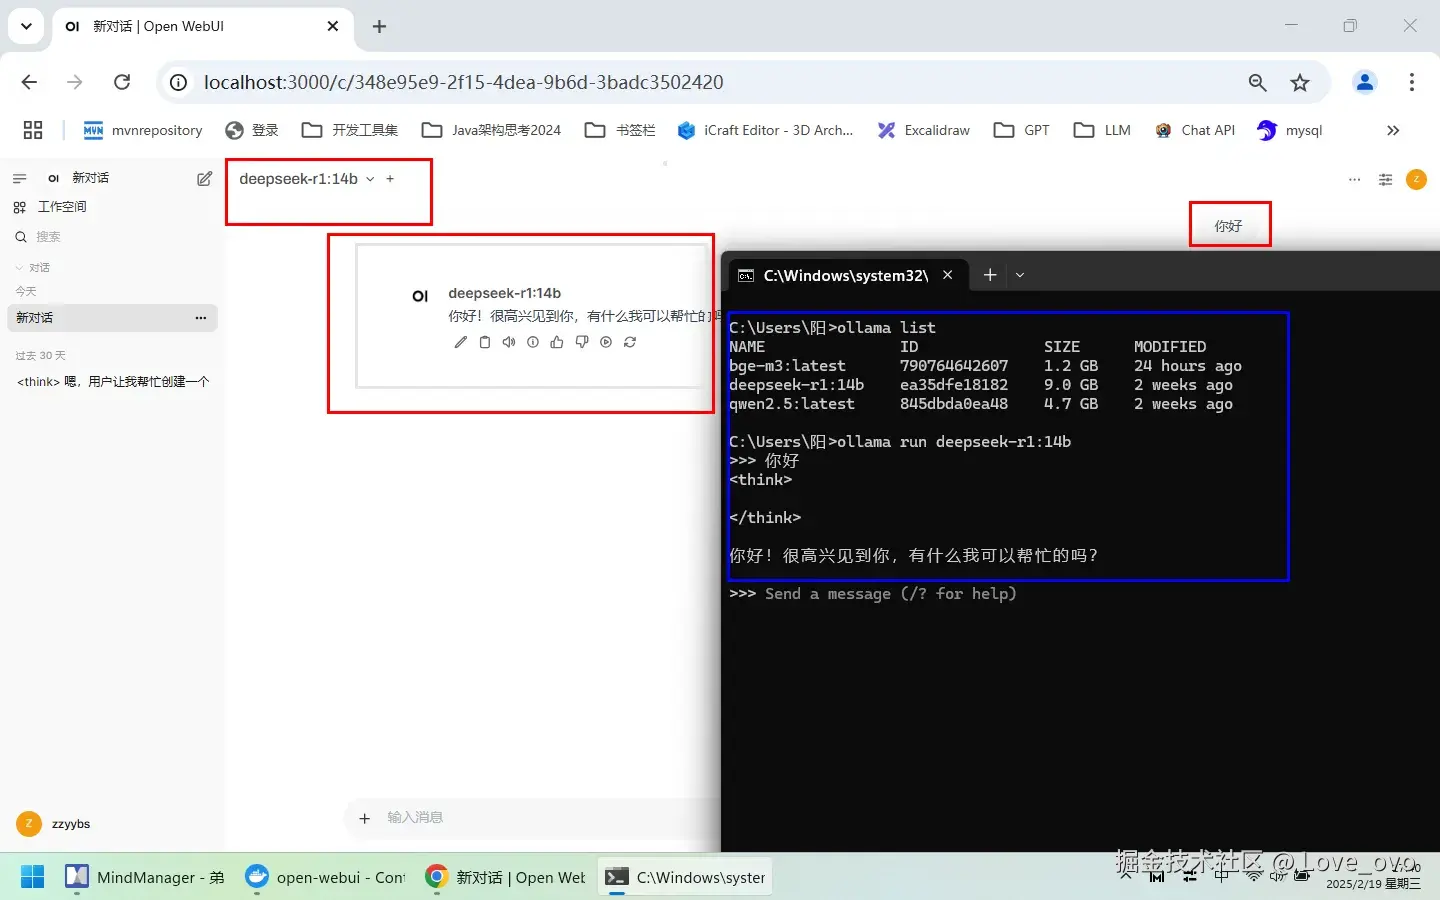Open the tab search dropdown arrow
The width and height of the screenshot is (1440, 900).
coord(26,26)
